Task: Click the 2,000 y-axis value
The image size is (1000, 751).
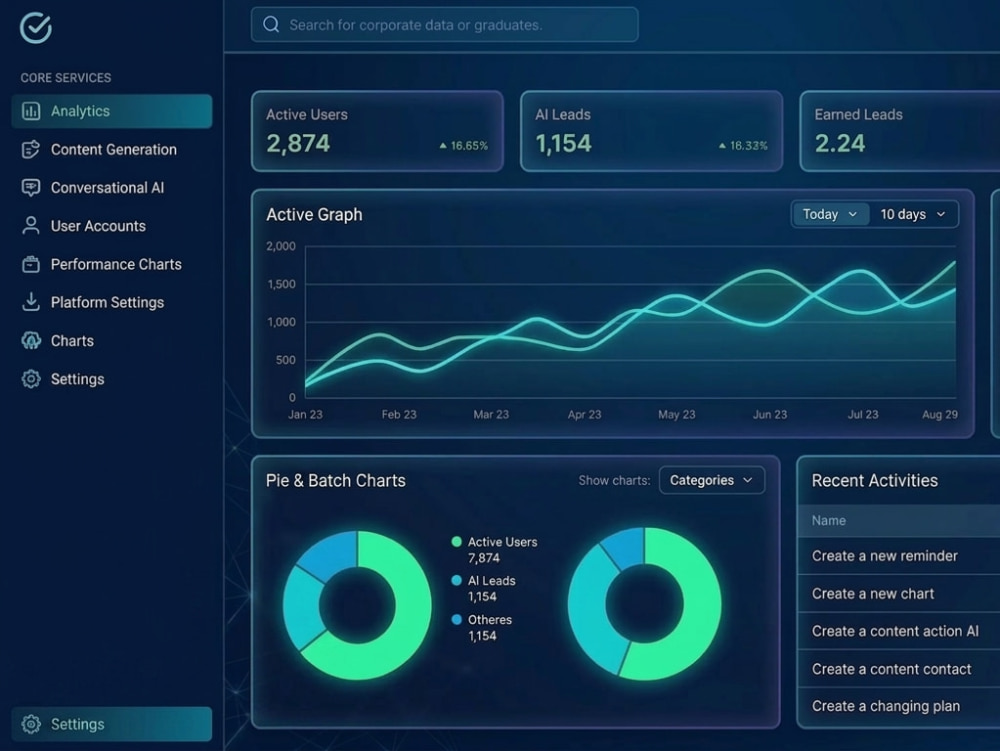Action: point(281,246)
